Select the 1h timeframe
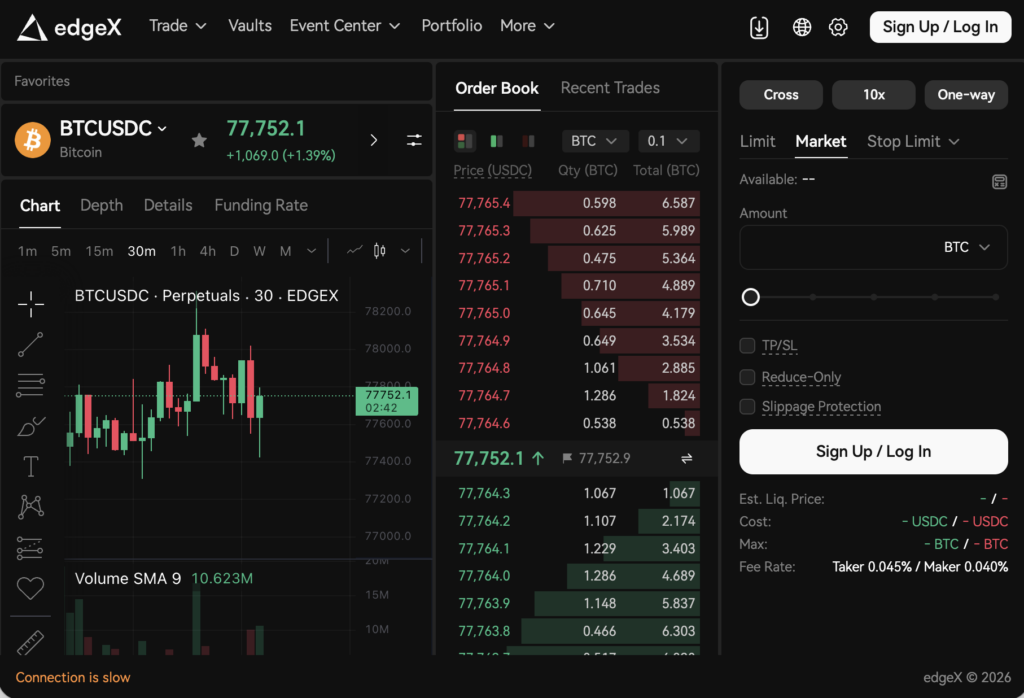Image resolution: width=1024 pixels, height=698 pixels. 178,251
